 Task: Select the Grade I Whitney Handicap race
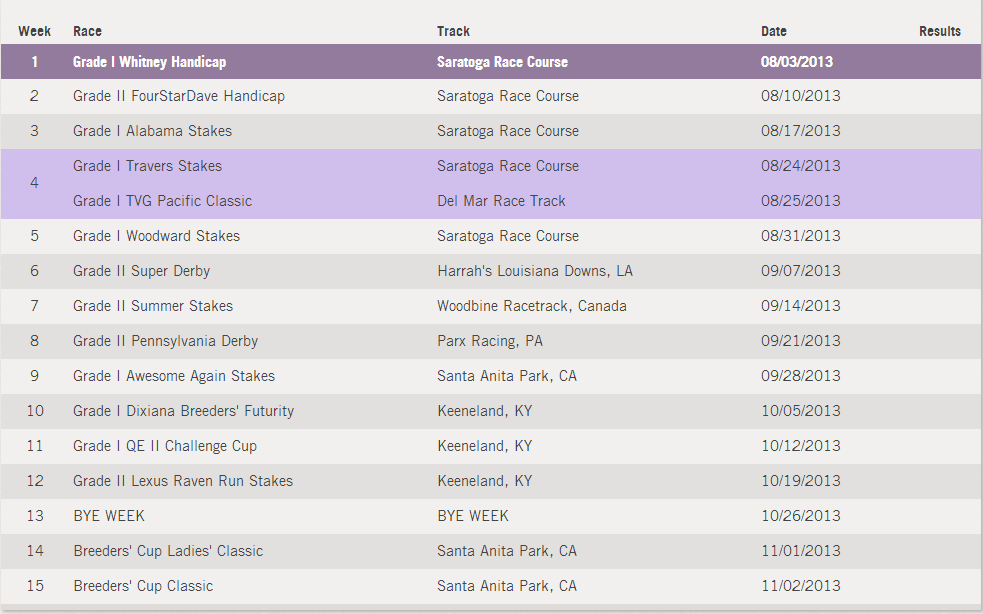[149, 62]
